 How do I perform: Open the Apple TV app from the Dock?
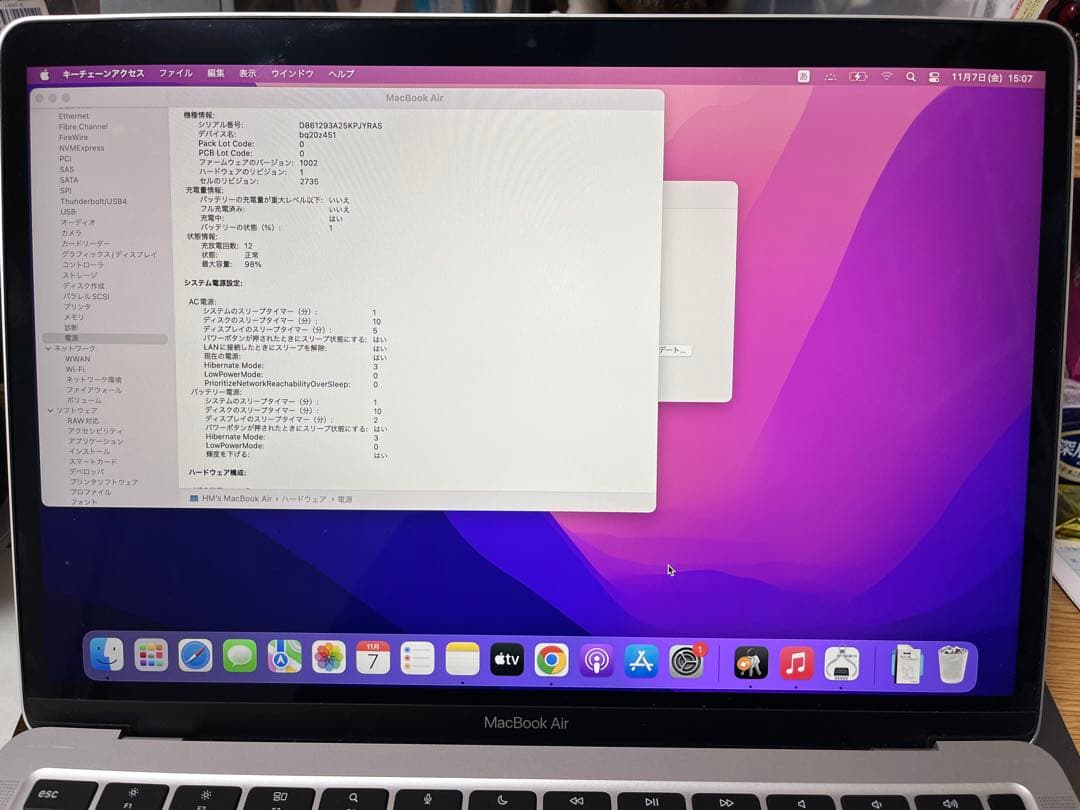(x=506, y=660)
